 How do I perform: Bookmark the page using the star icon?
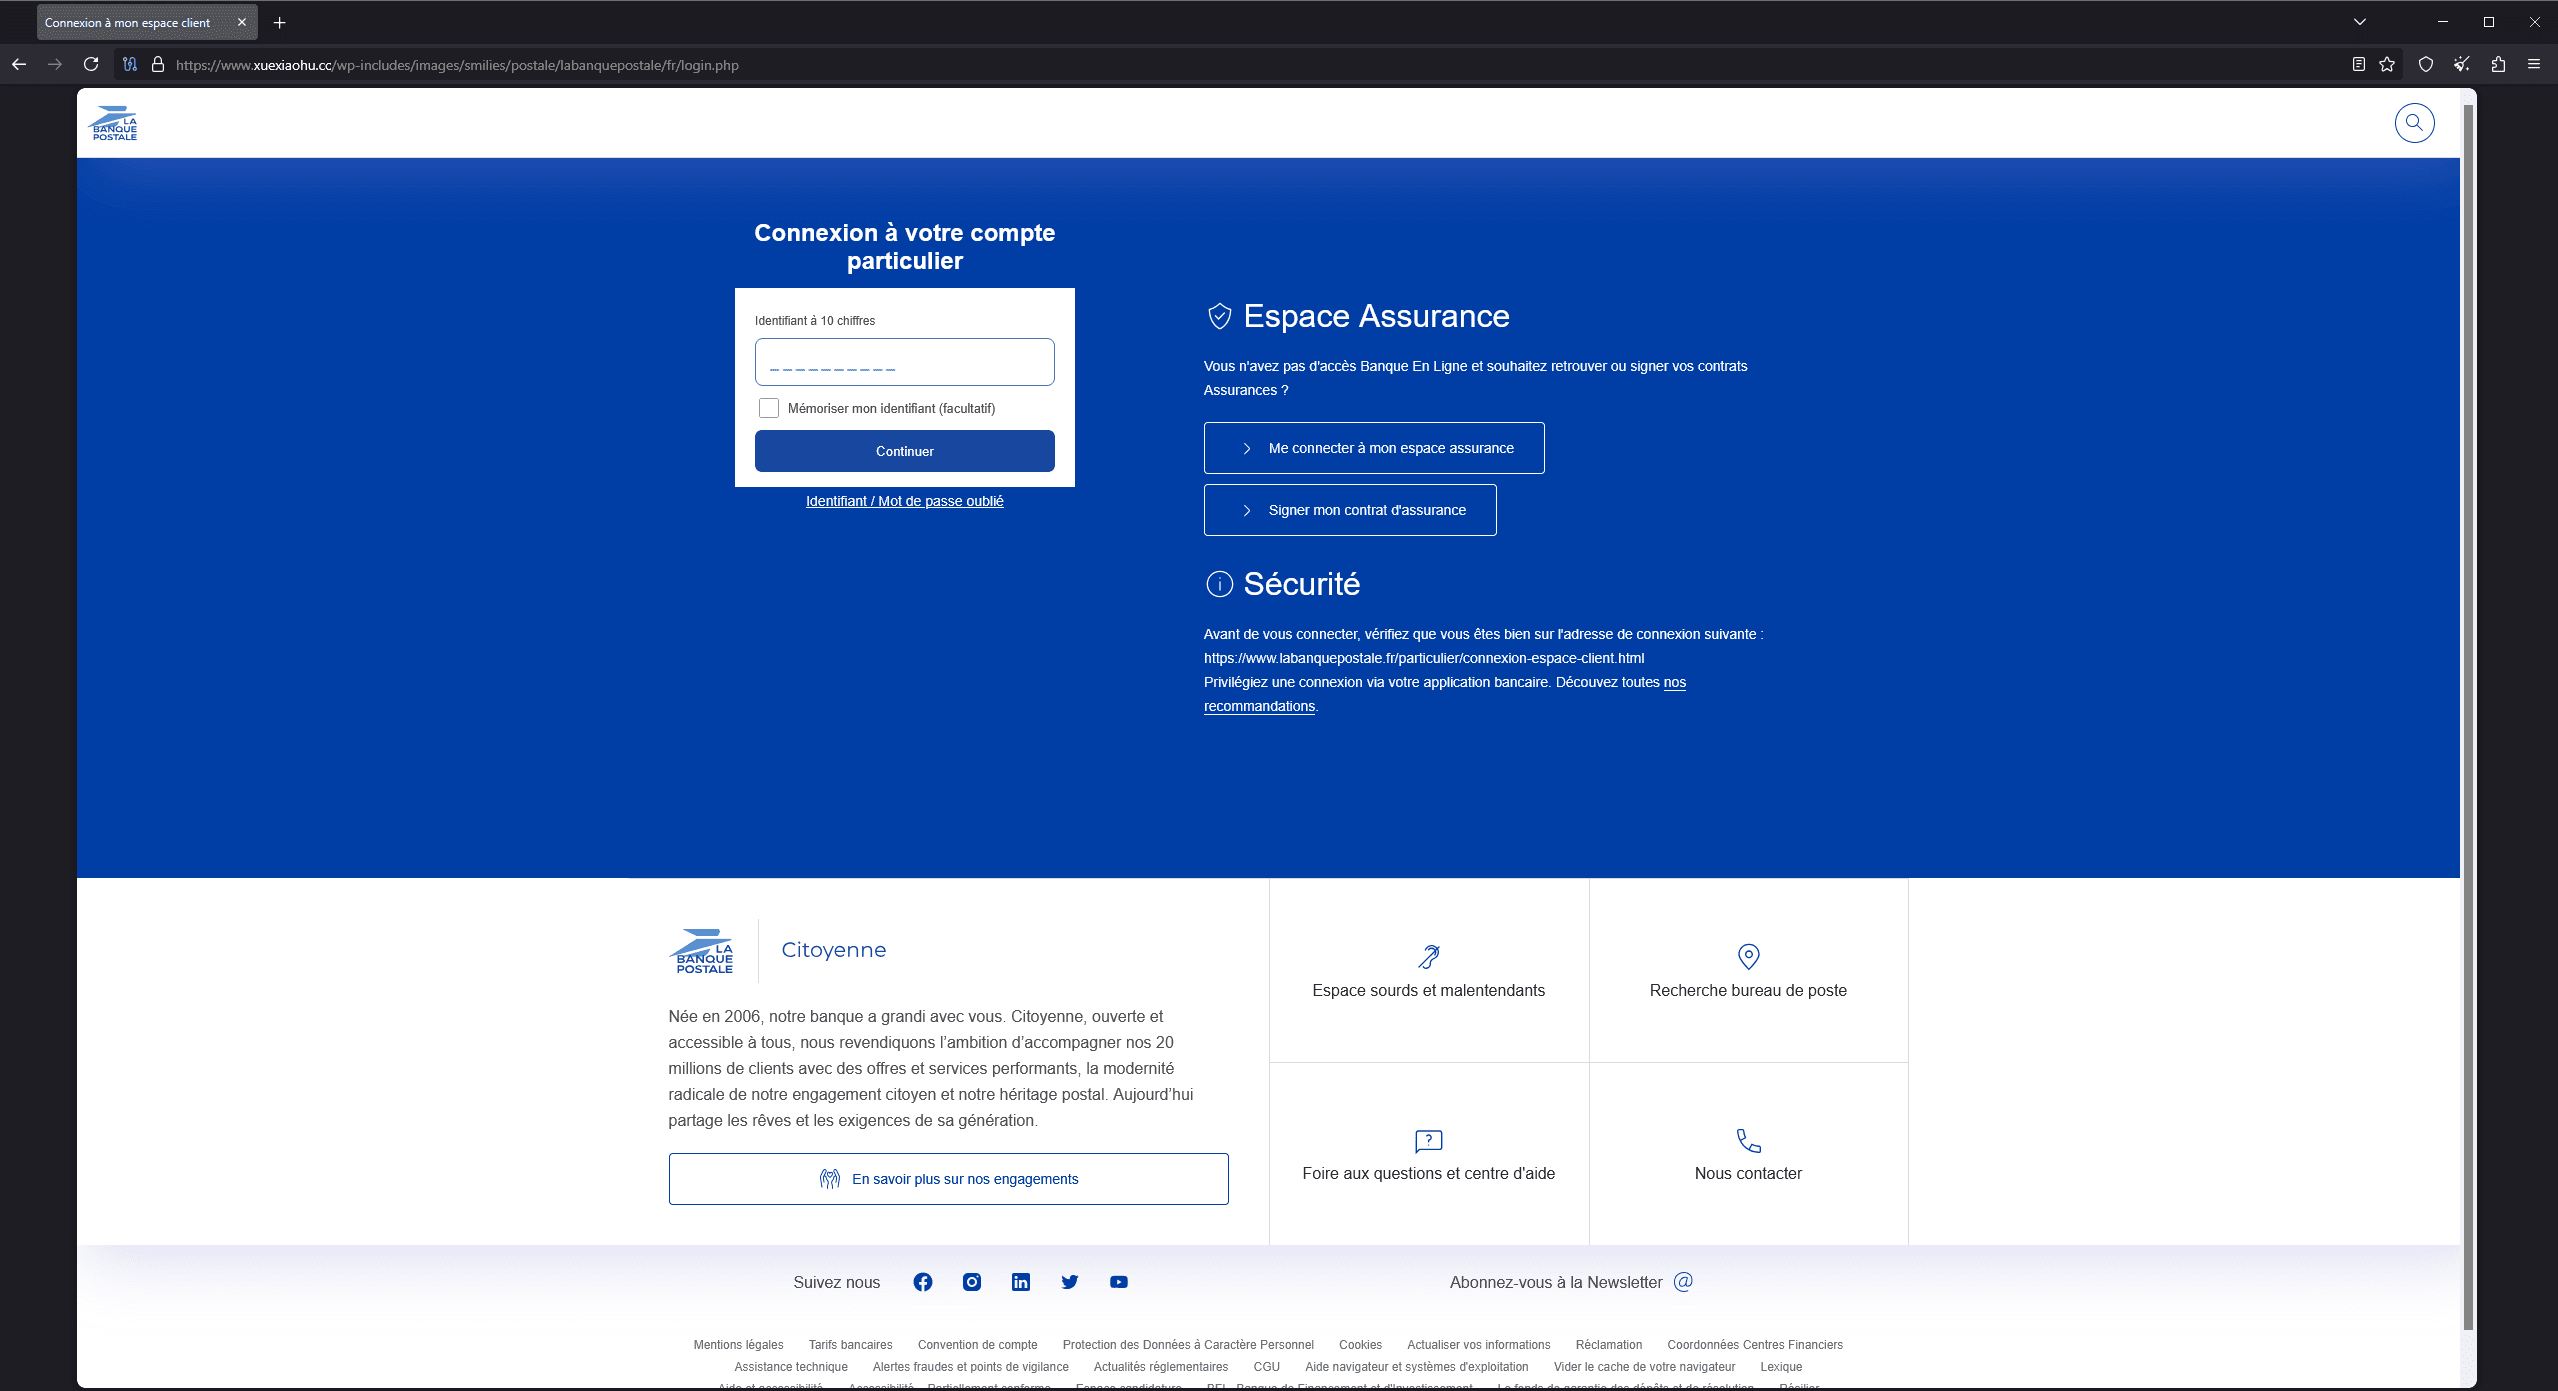click(2387, 64)
